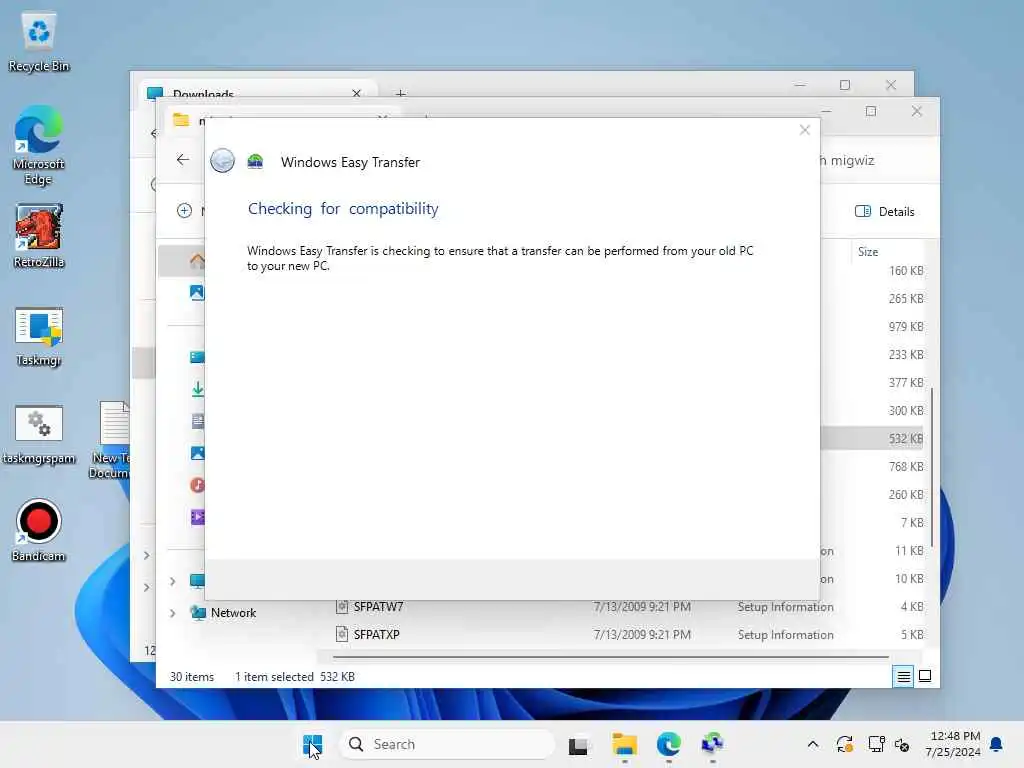Open the Recycle Bin desktop icon

[39, 40]
